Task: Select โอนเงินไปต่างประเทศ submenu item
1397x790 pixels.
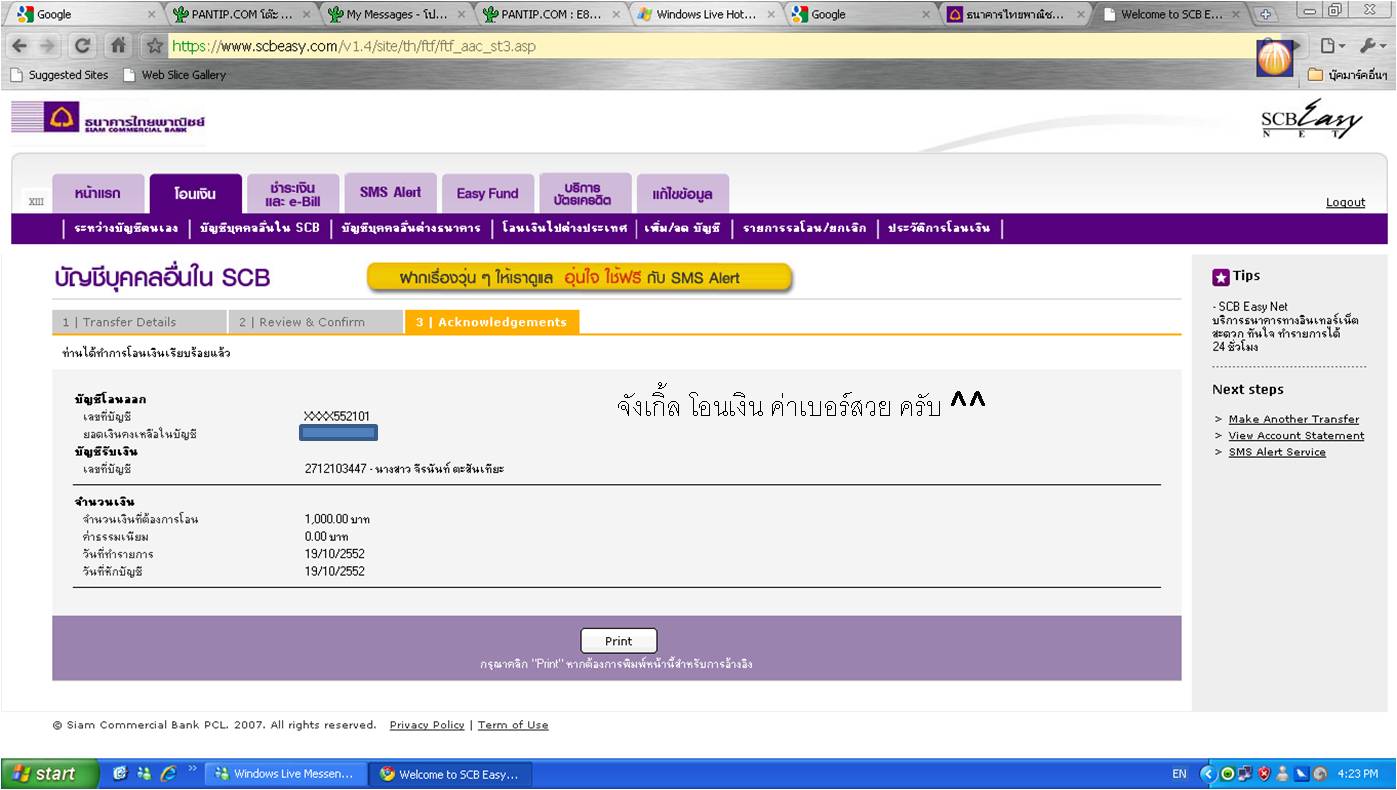Action: click(x=565, y=228)
